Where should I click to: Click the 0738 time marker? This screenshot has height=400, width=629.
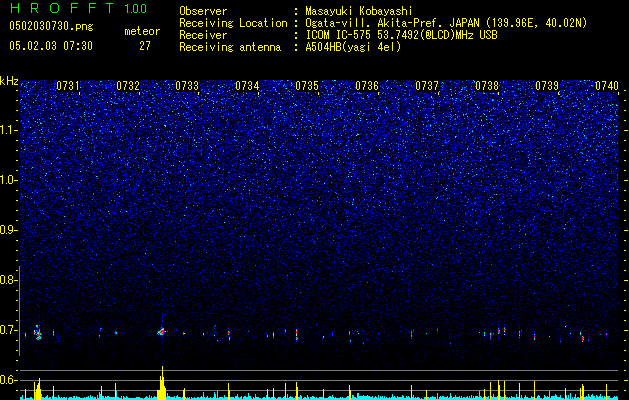click(487, 86)
